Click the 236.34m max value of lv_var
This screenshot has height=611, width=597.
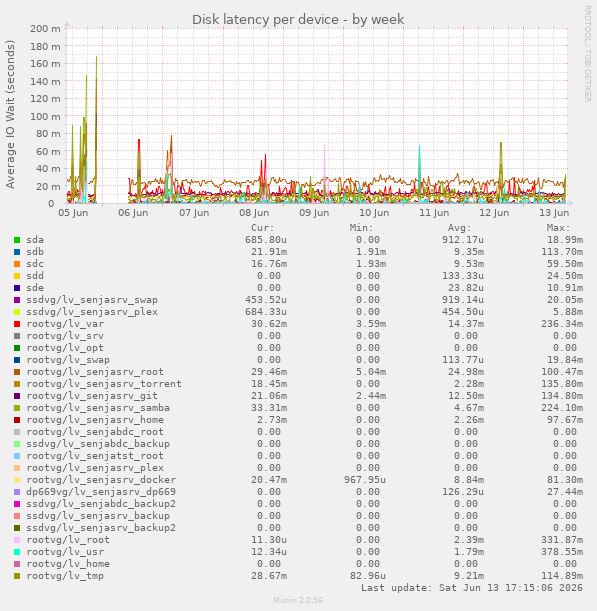[562, 324]
